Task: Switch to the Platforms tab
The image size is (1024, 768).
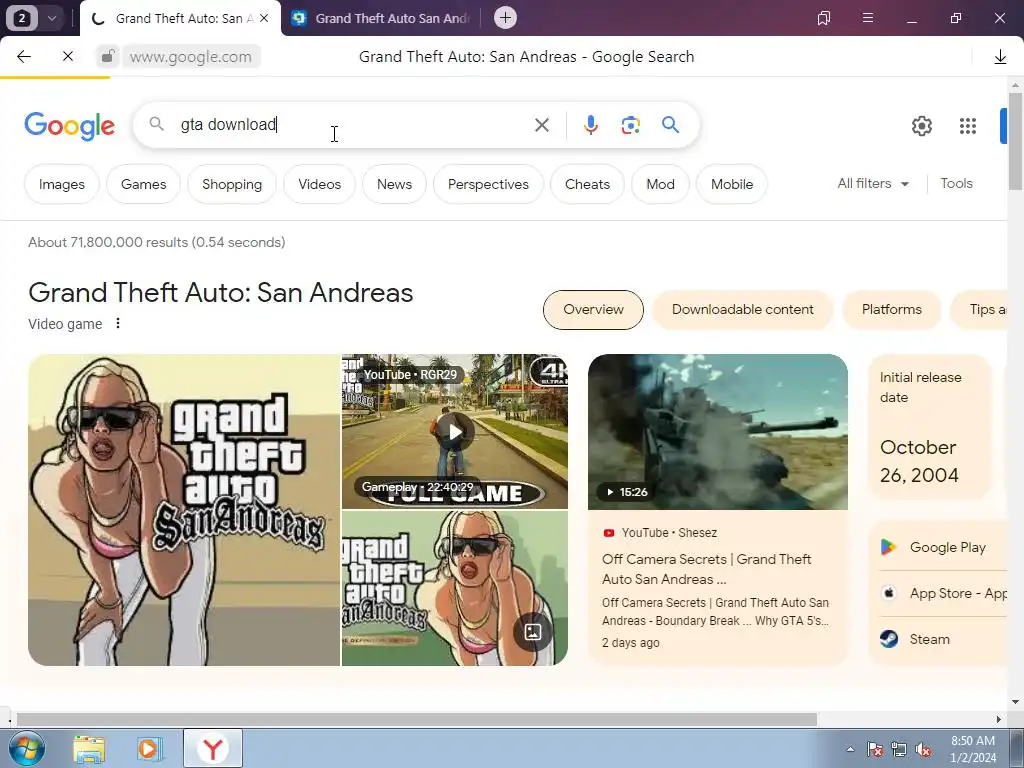Action: (x=891, y=310)
